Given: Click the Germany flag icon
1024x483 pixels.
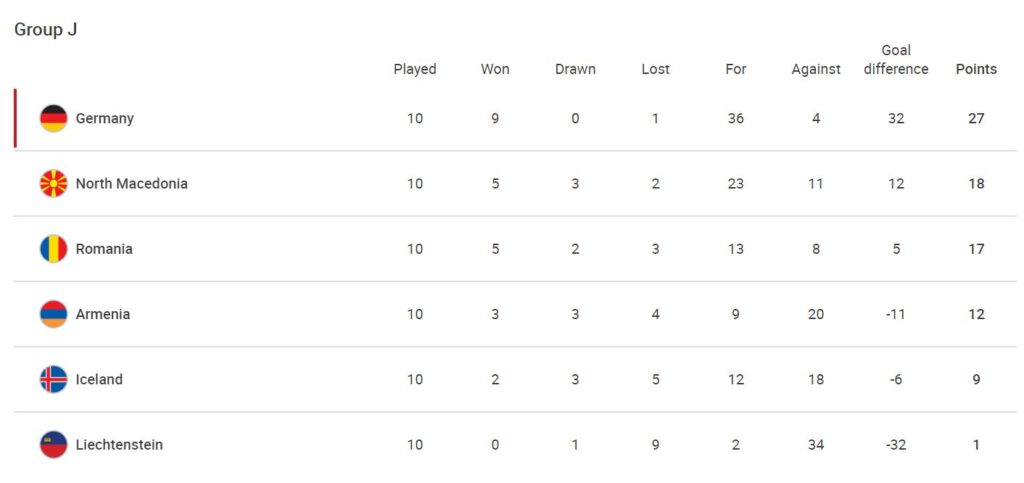Looking at the screenshot, I should (54, 118).
